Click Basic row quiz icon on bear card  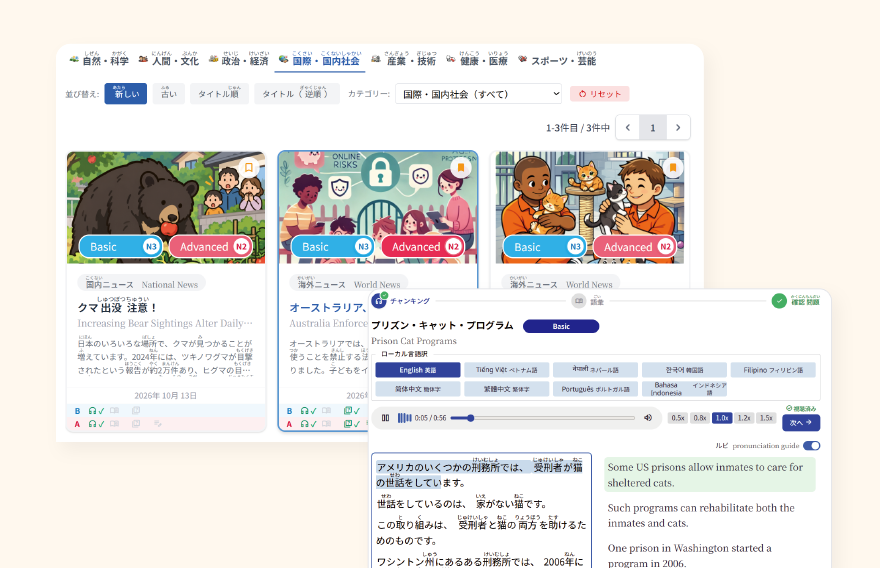[136, 410]
